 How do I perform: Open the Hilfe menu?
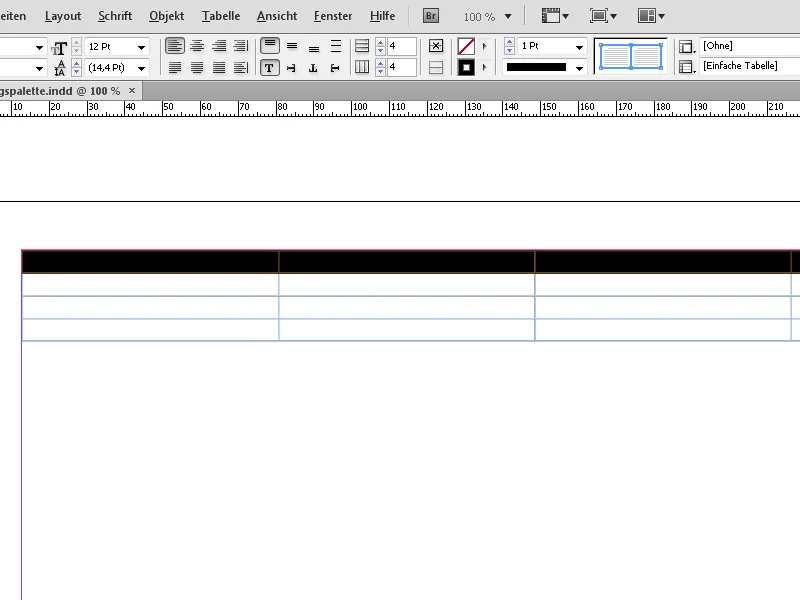tap(382, 16)
